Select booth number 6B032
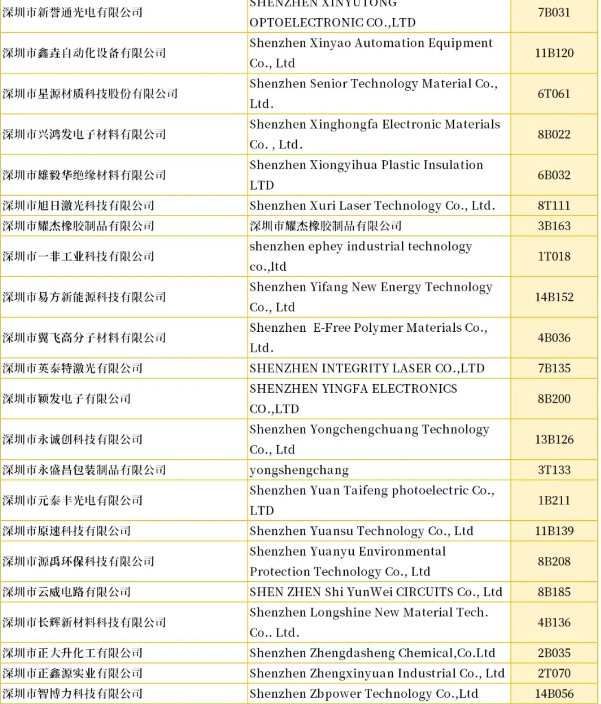This screenshot has width=601, height=704. [554, 175]
